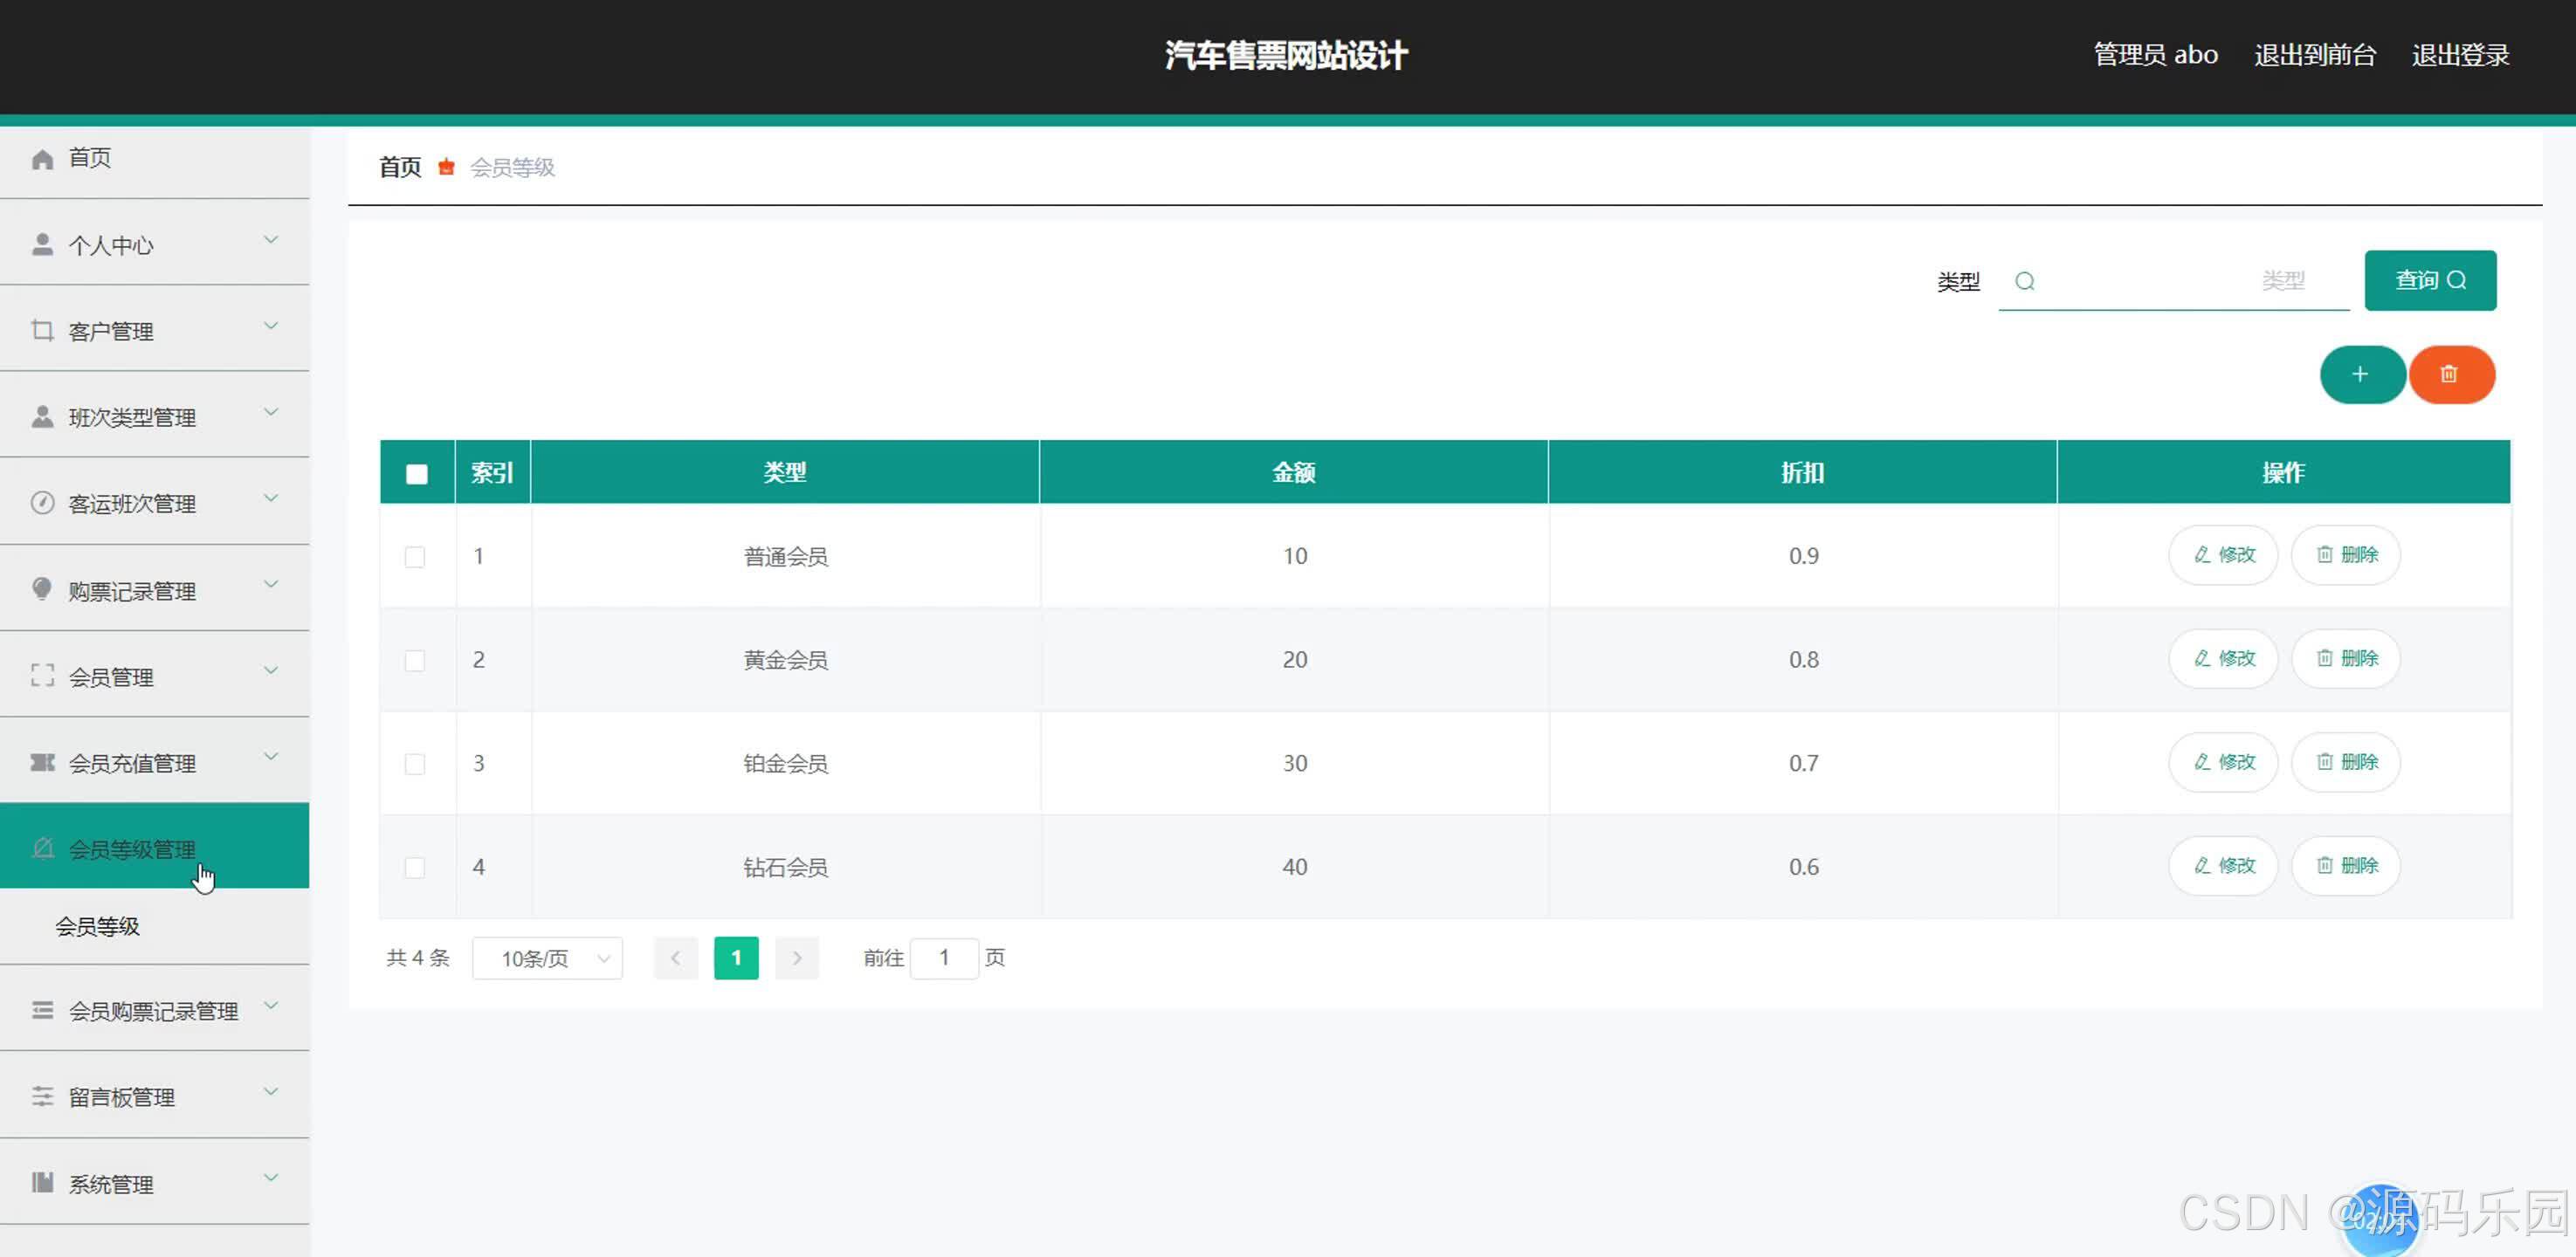Click the 修改 button for 黄金会员

tap(2222, 659)
